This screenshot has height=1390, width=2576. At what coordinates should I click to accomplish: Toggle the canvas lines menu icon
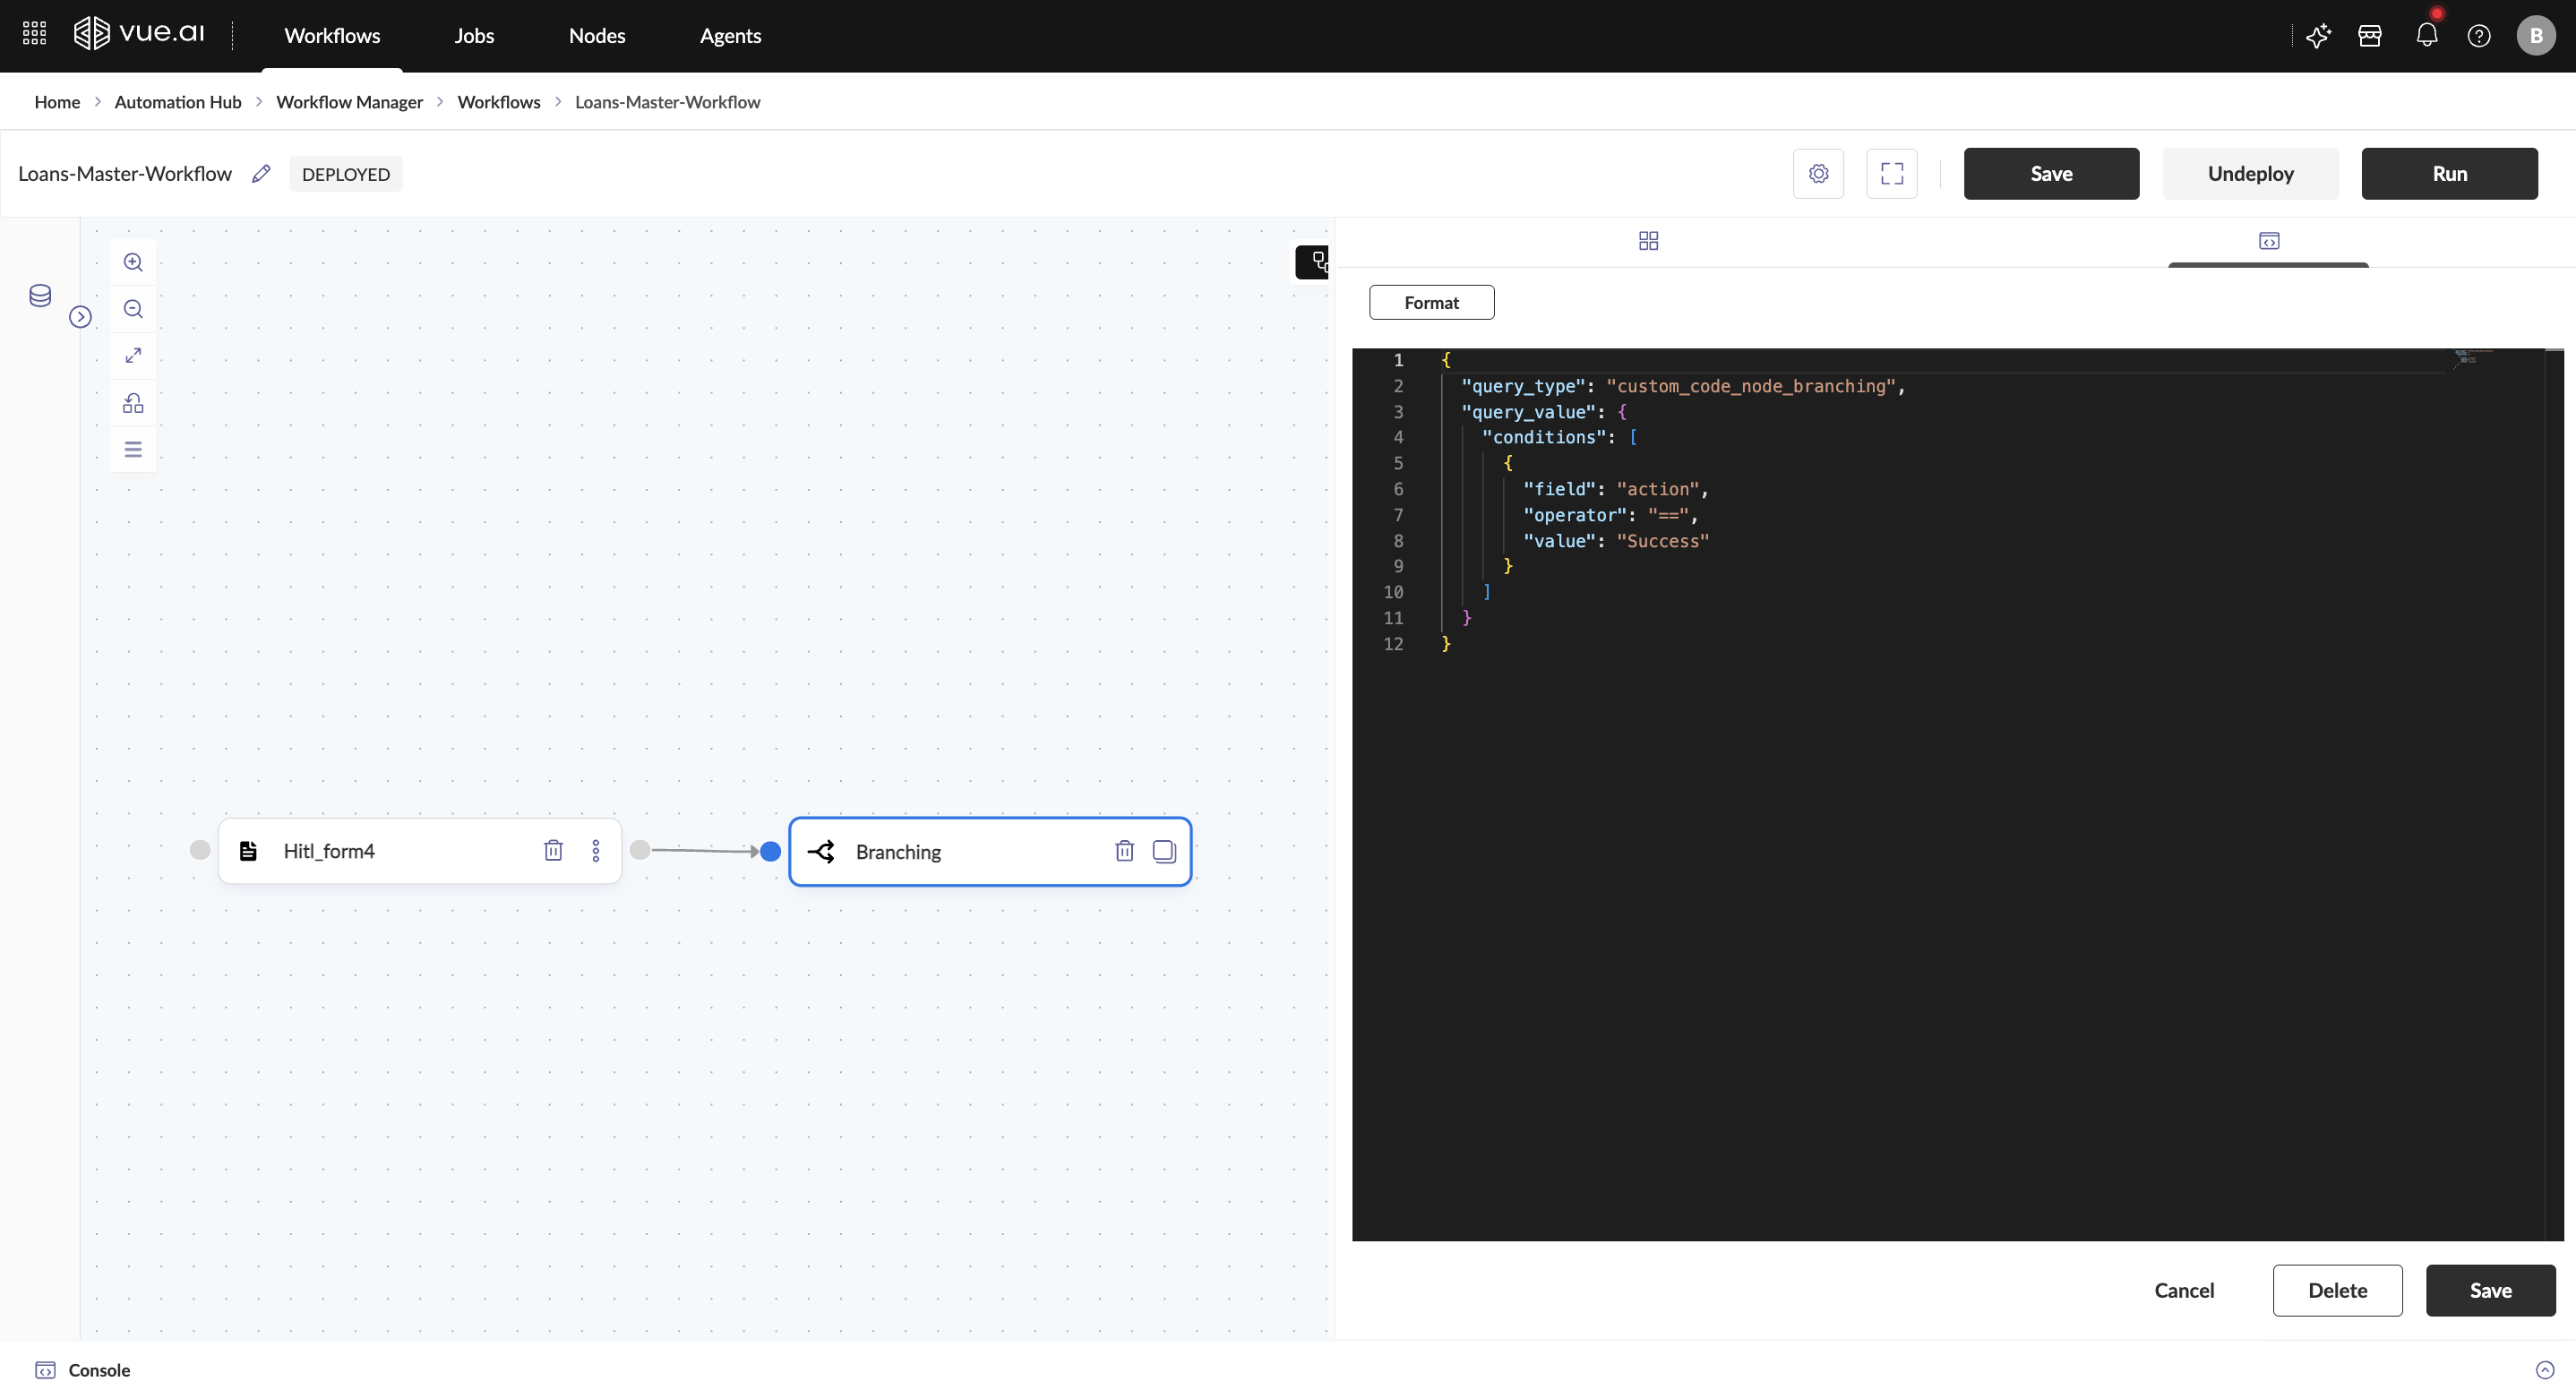click(x=133, y=449)
